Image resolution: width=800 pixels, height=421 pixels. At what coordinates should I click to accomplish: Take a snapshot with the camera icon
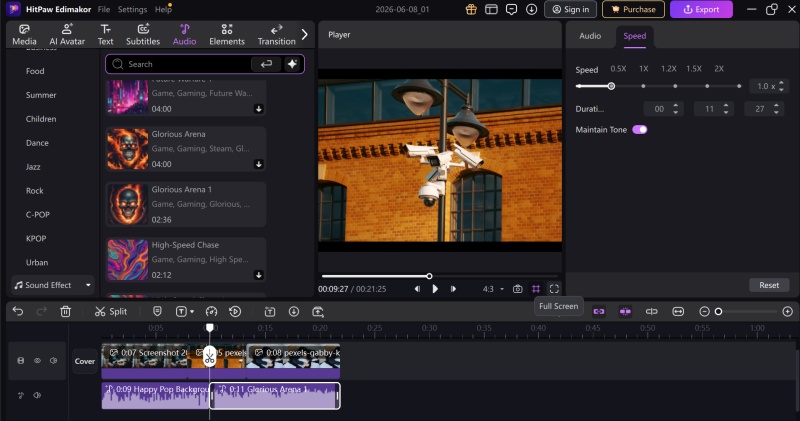click(517, 289)
